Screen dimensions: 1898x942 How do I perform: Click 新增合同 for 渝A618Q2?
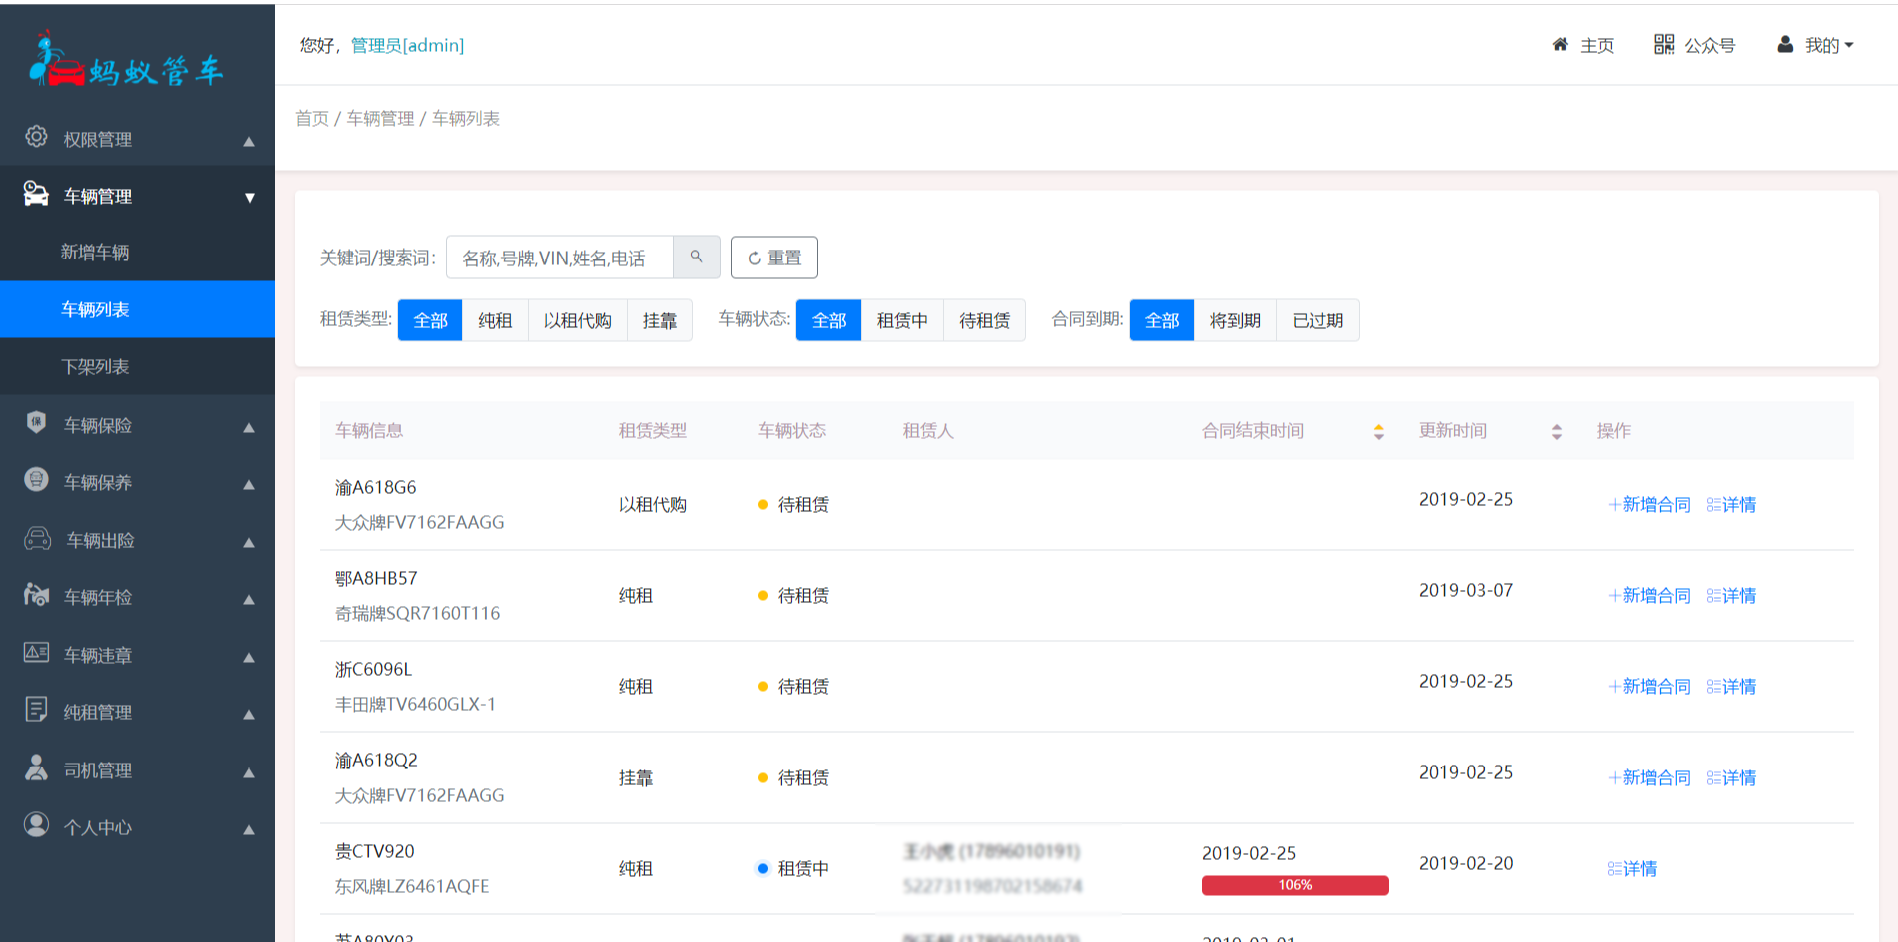(x=1649, y=777)
